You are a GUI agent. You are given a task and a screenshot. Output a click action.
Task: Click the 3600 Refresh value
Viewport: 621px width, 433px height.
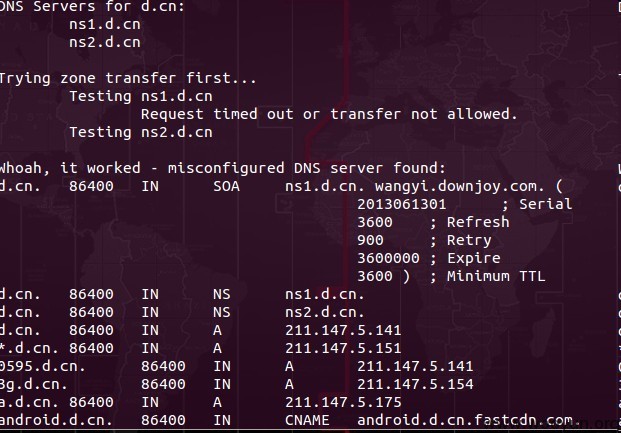click(x=375, y=222)
